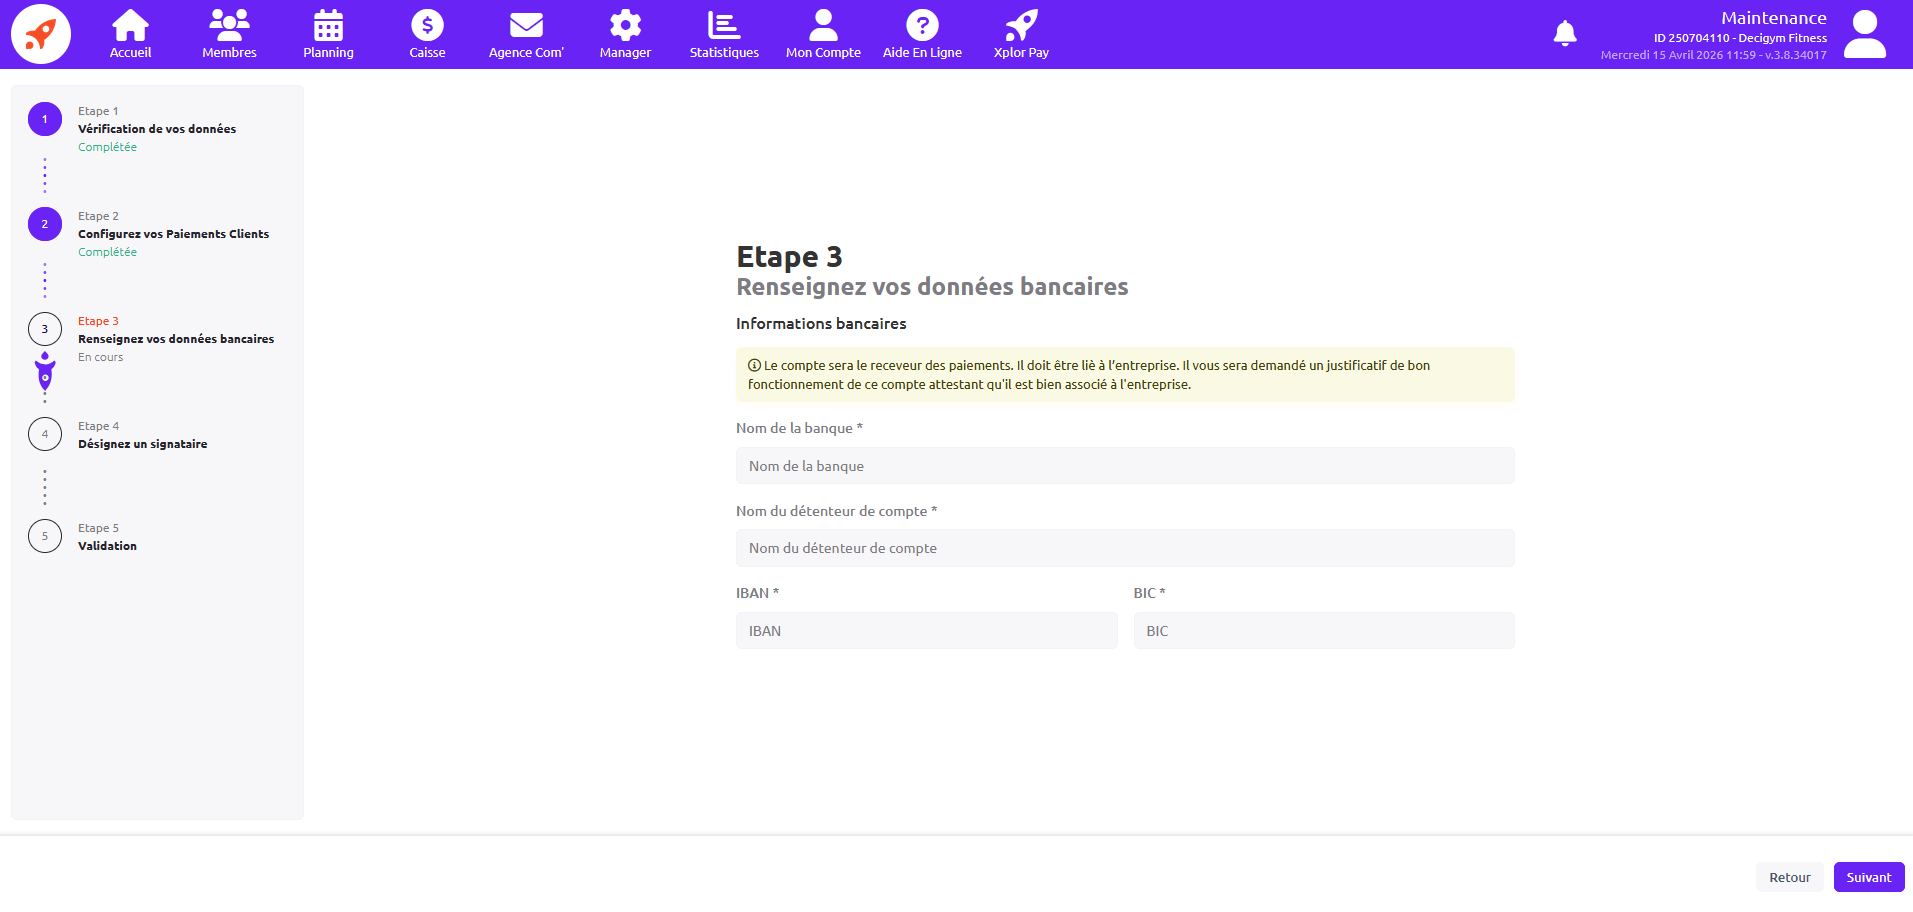Screen dimensions: 1913x912
Task: Click the ID 250704110 - Decigym Fitness text
Action: pos(1740,38)
